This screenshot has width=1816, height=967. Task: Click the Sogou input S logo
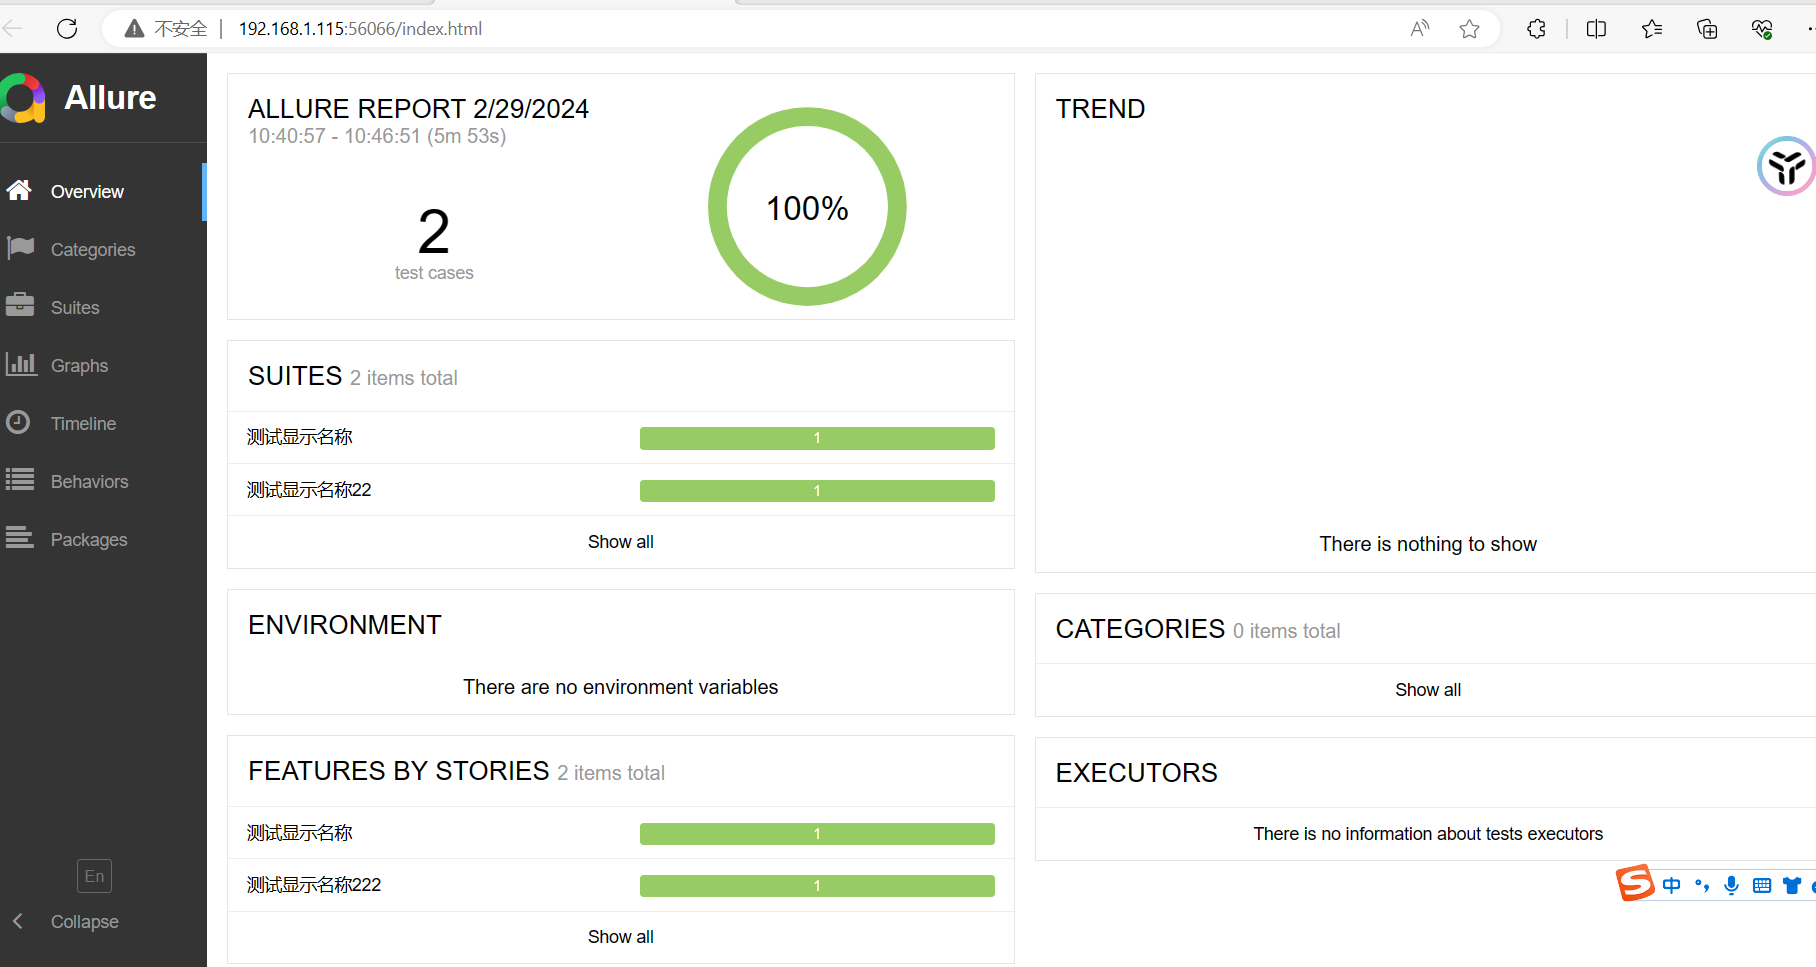pos(1635,883)
